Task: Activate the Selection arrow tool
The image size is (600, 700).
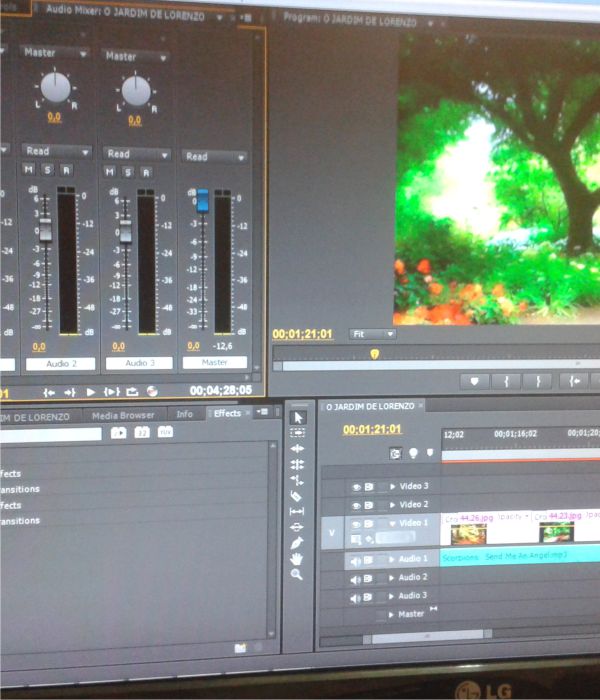Action: coord(297,416)
